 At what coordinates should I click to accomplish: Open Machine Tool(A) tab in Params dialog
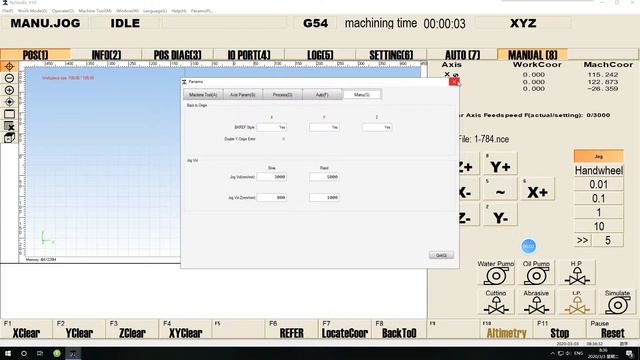point(203,94)
